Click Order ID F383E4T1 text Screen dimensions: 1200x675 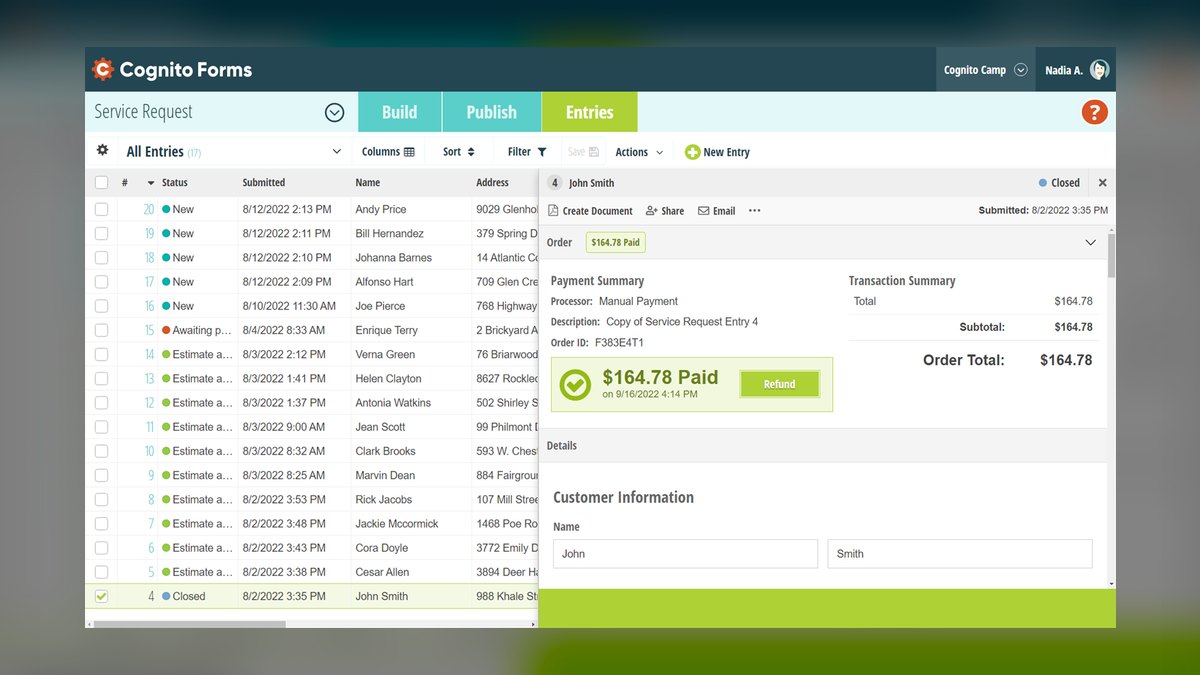point(597,342)
